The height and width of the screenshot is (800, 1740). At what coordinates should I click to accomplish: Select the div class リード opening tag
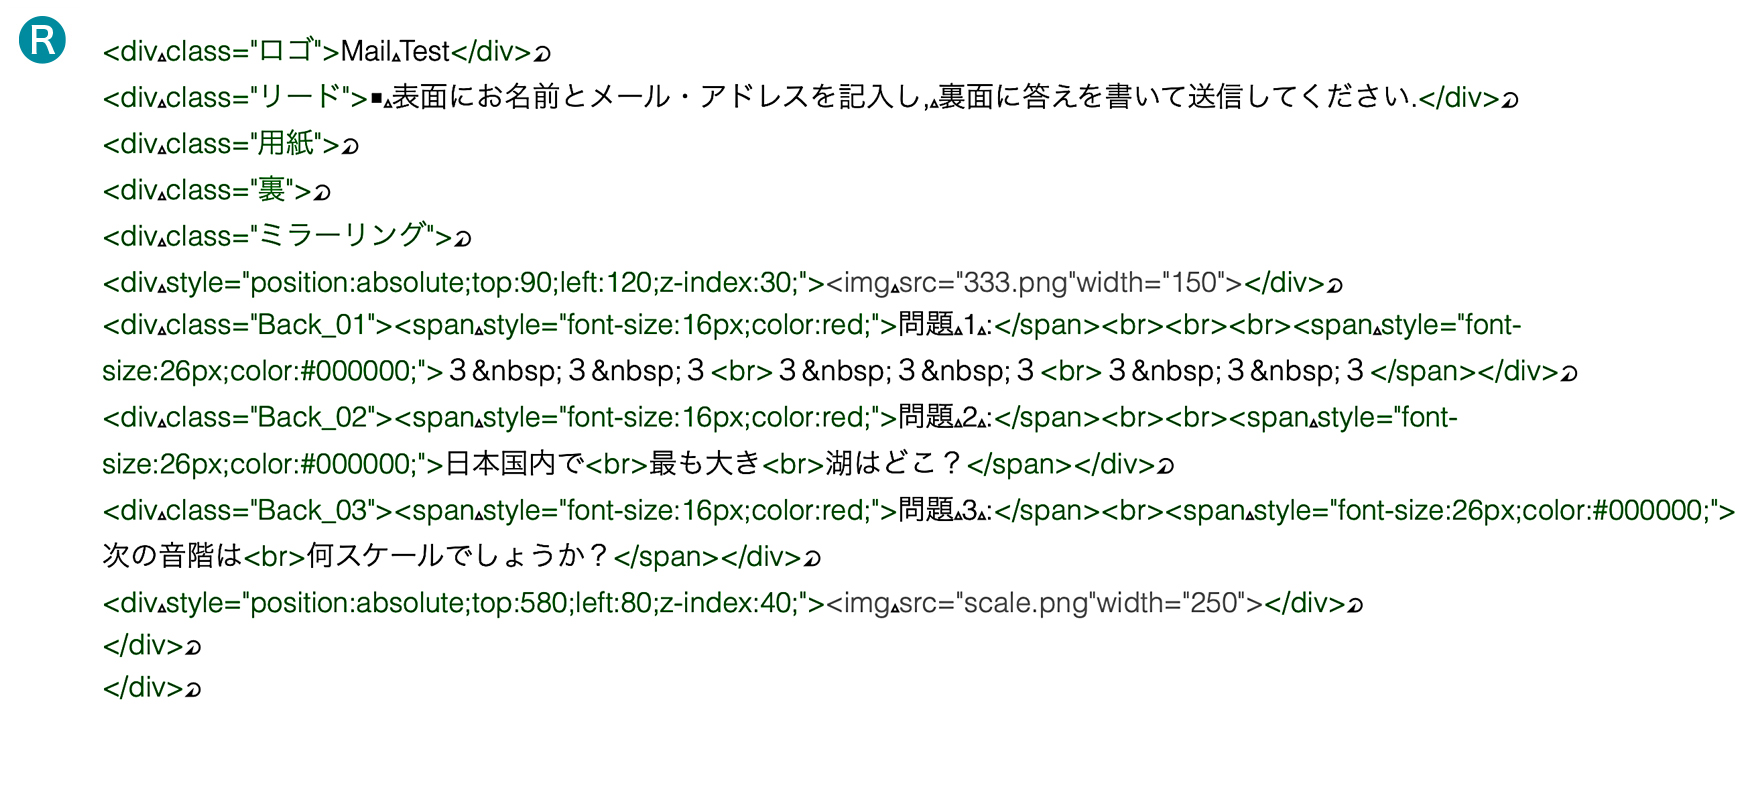pos(235,98)
